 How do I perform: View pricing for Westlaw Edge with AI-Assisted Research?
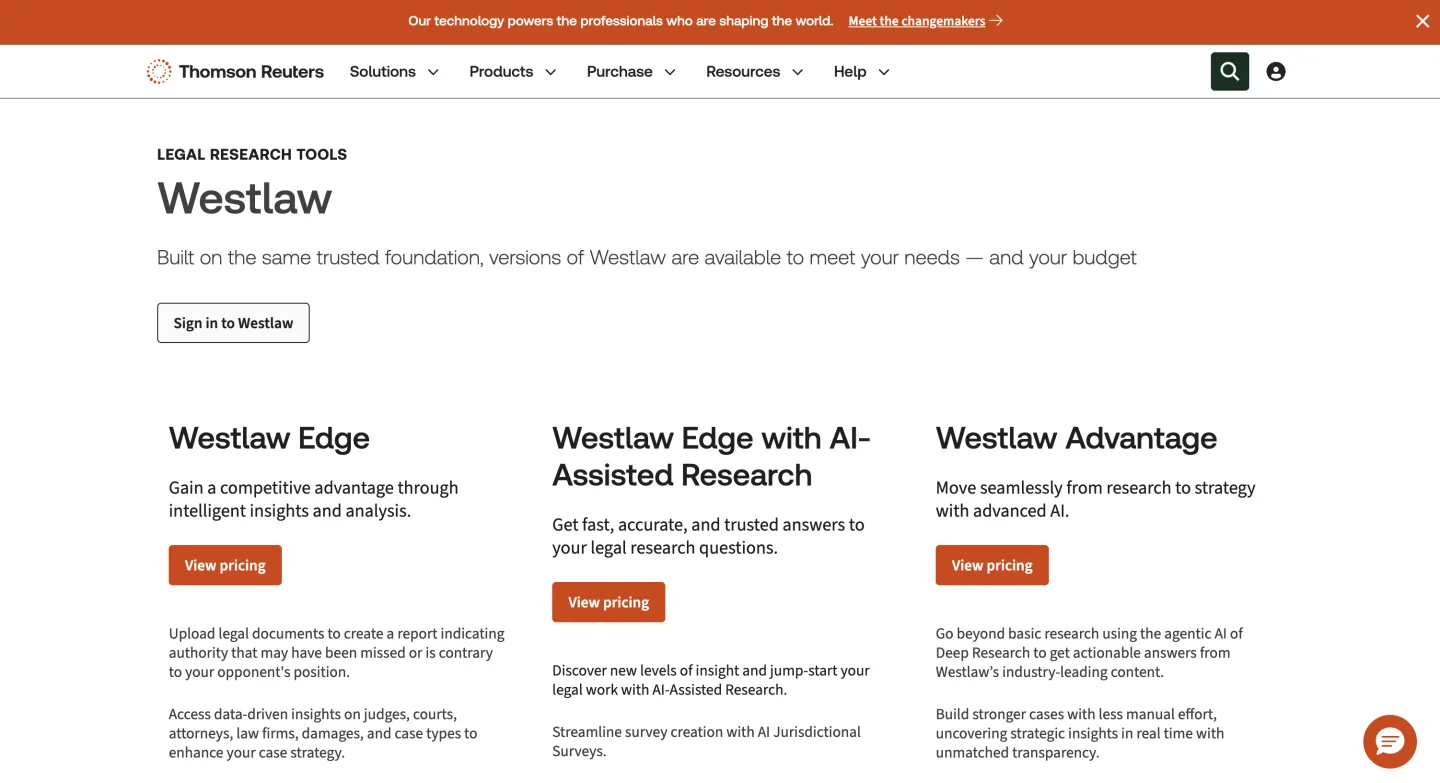(608, 602)
